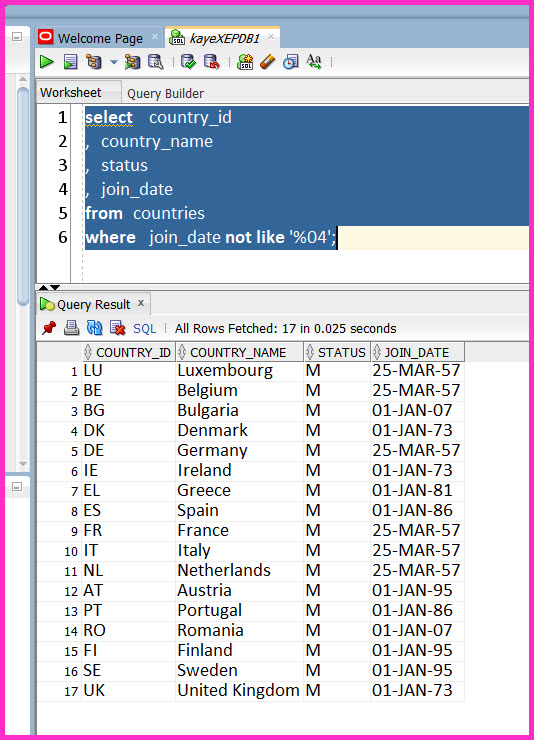Delete row icon in result toolbar

pyautogui.click(x=117, y=328)
